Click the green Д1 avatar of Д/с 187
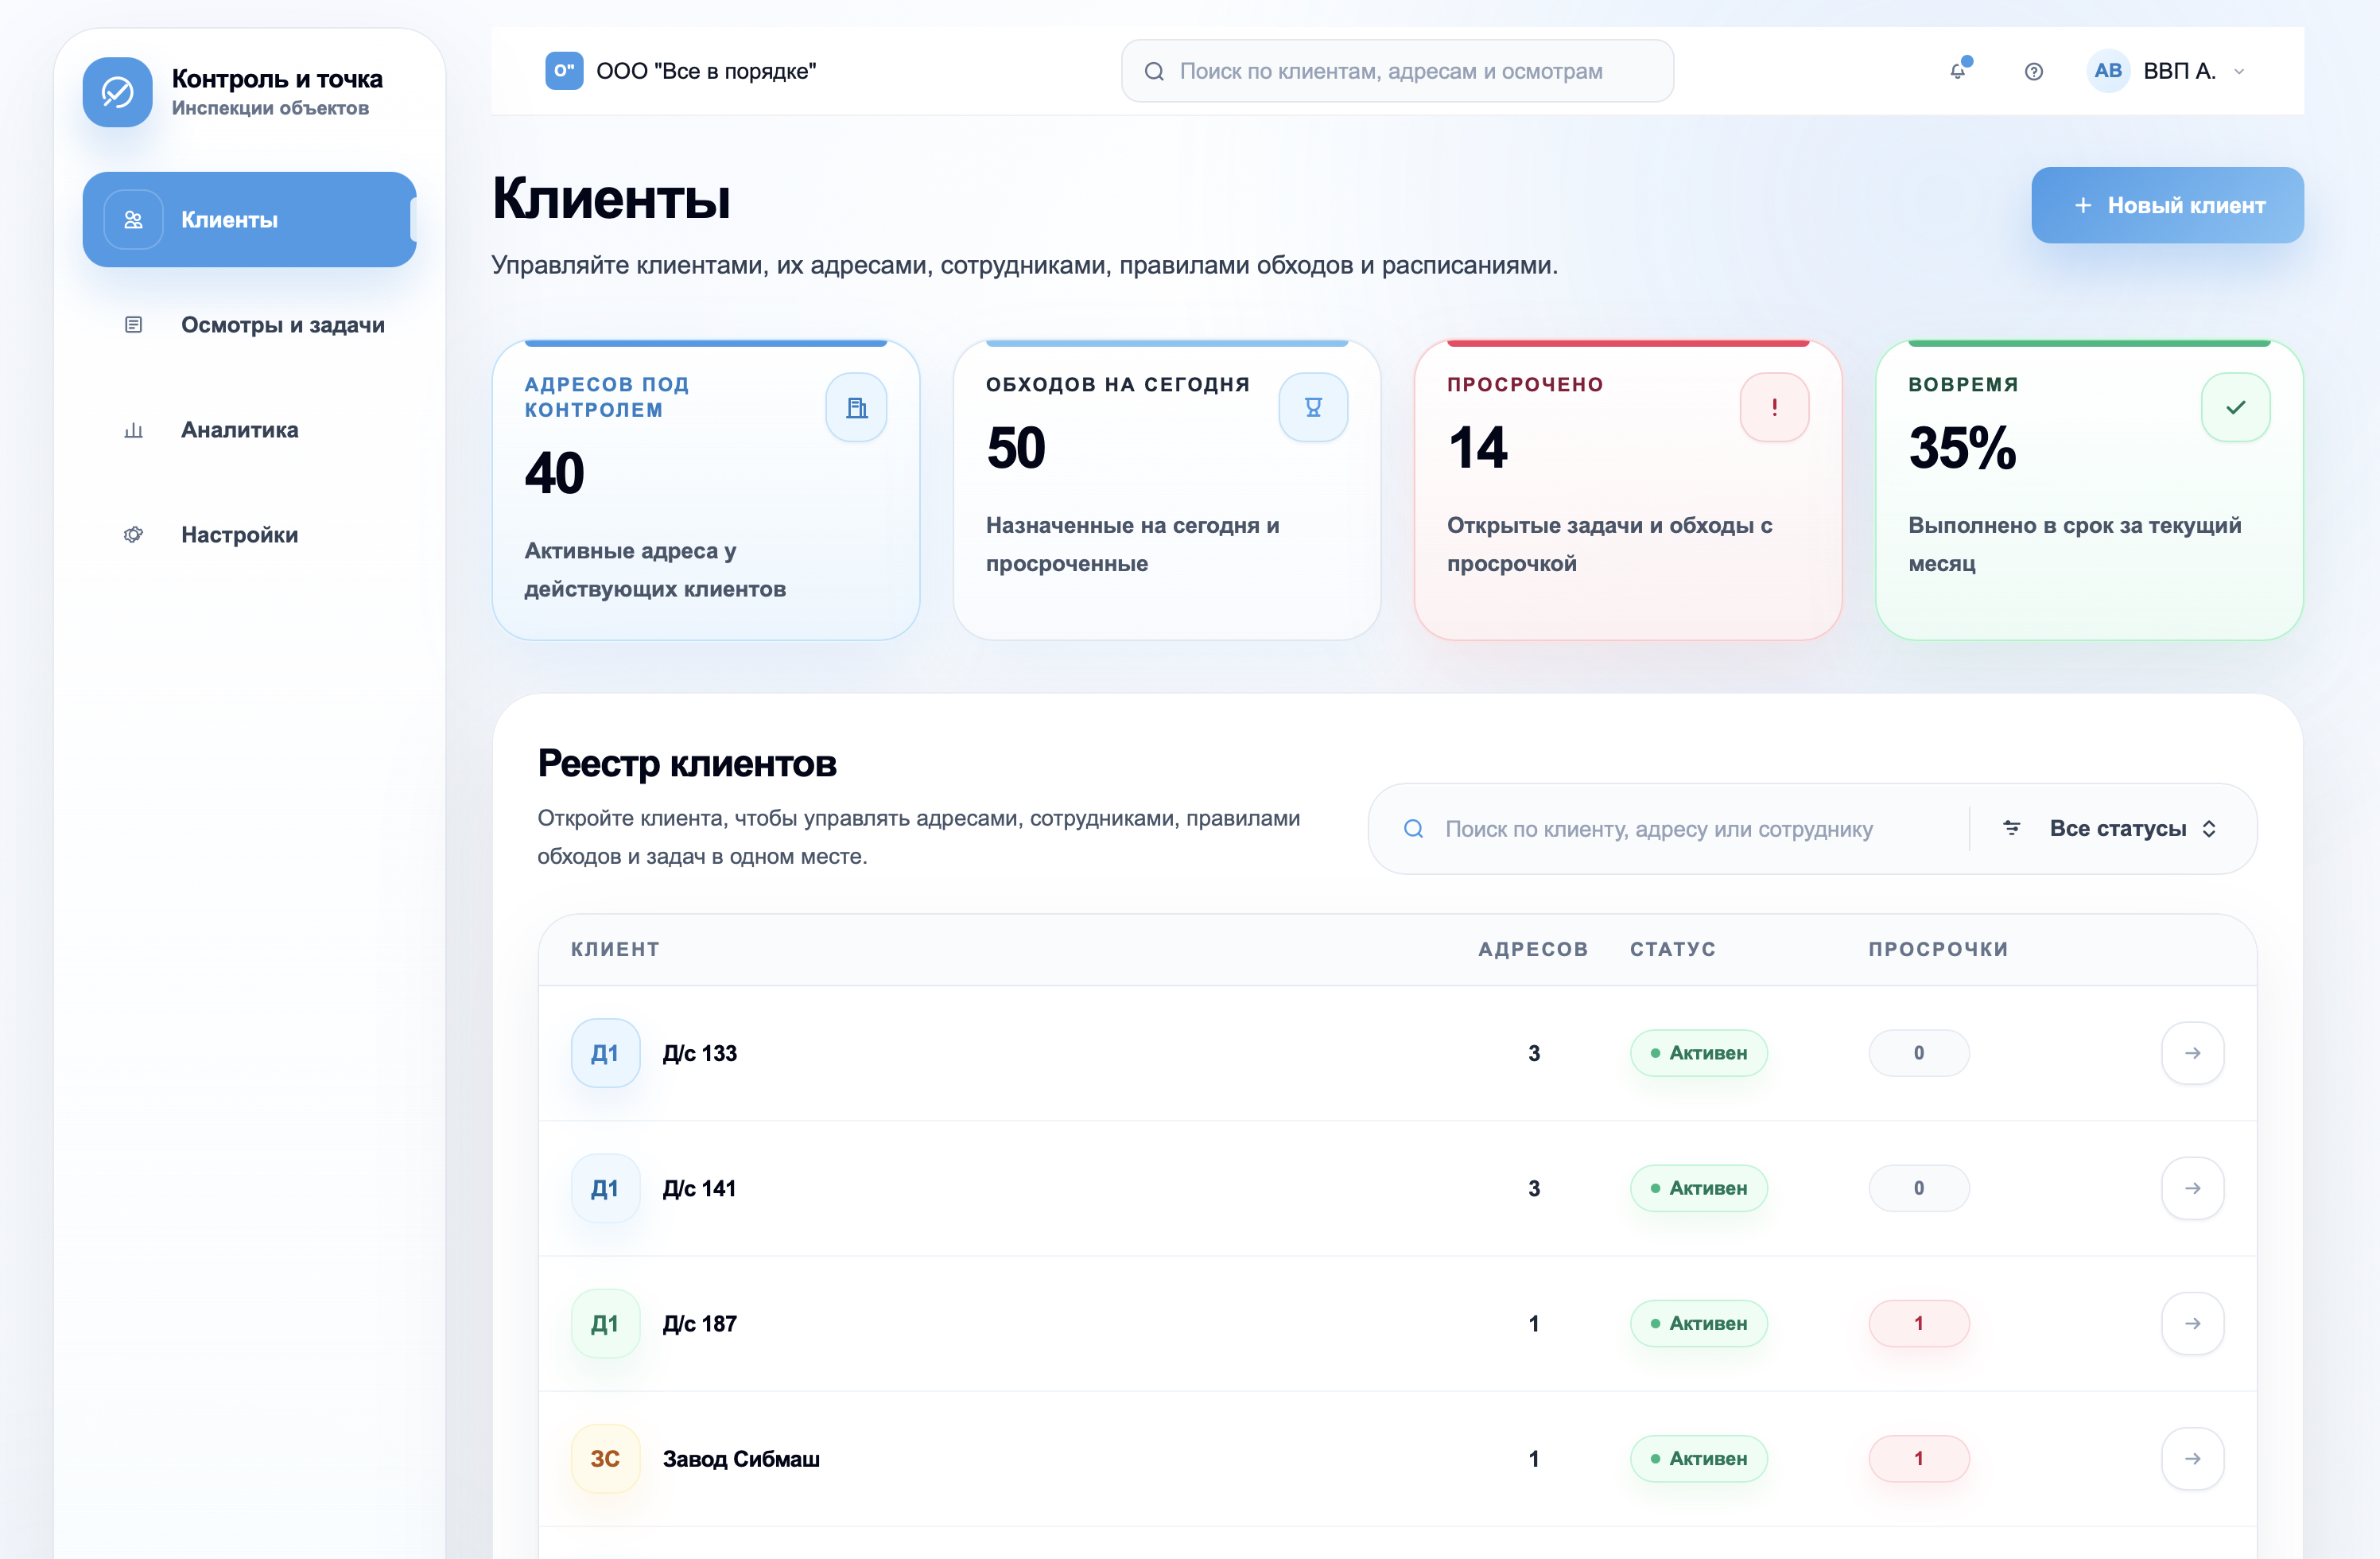Viewport: 2380px width, 1559px height. click(x=605, y=1323)
